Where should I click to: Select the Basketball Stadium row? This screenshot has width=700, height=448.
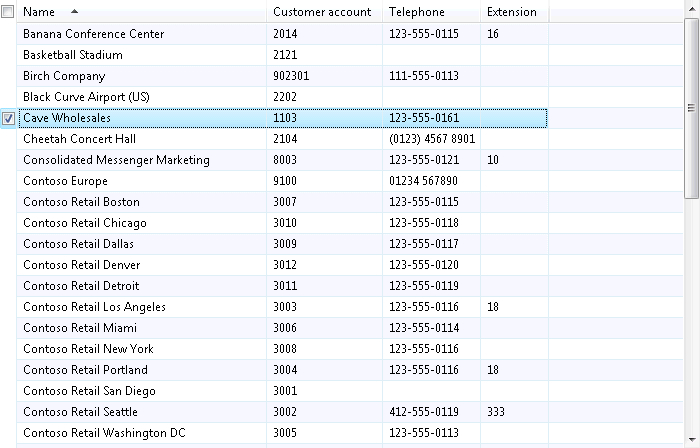pyautogui.click(x=350, y=55)
